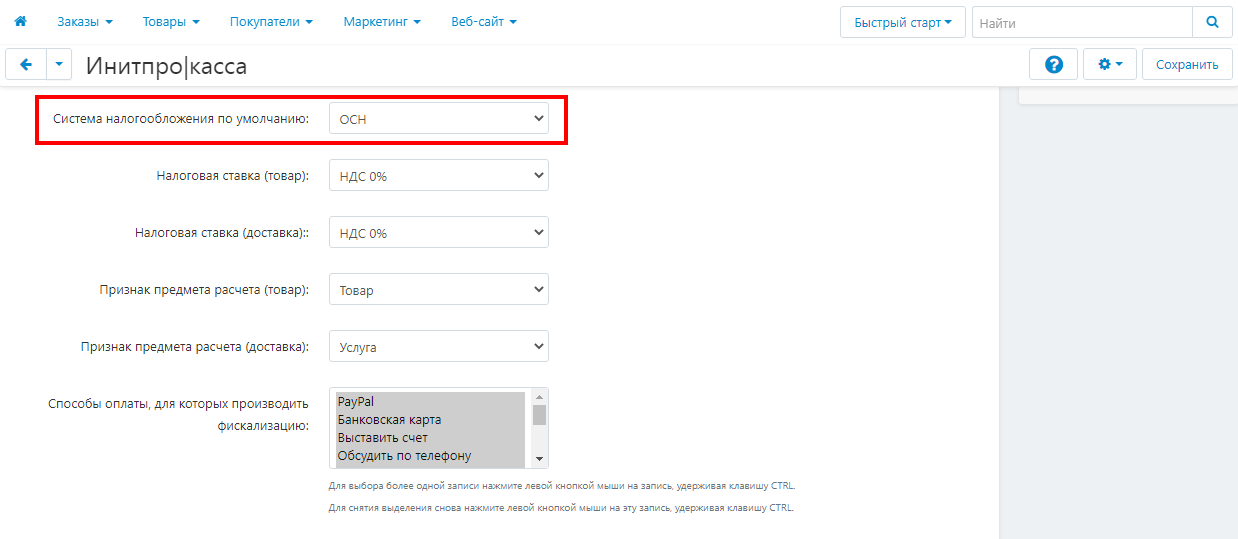This screenshot has width=1238, height=539.
Task: Expand the Быстрый старт dropdown
Action: pos(903,22)
